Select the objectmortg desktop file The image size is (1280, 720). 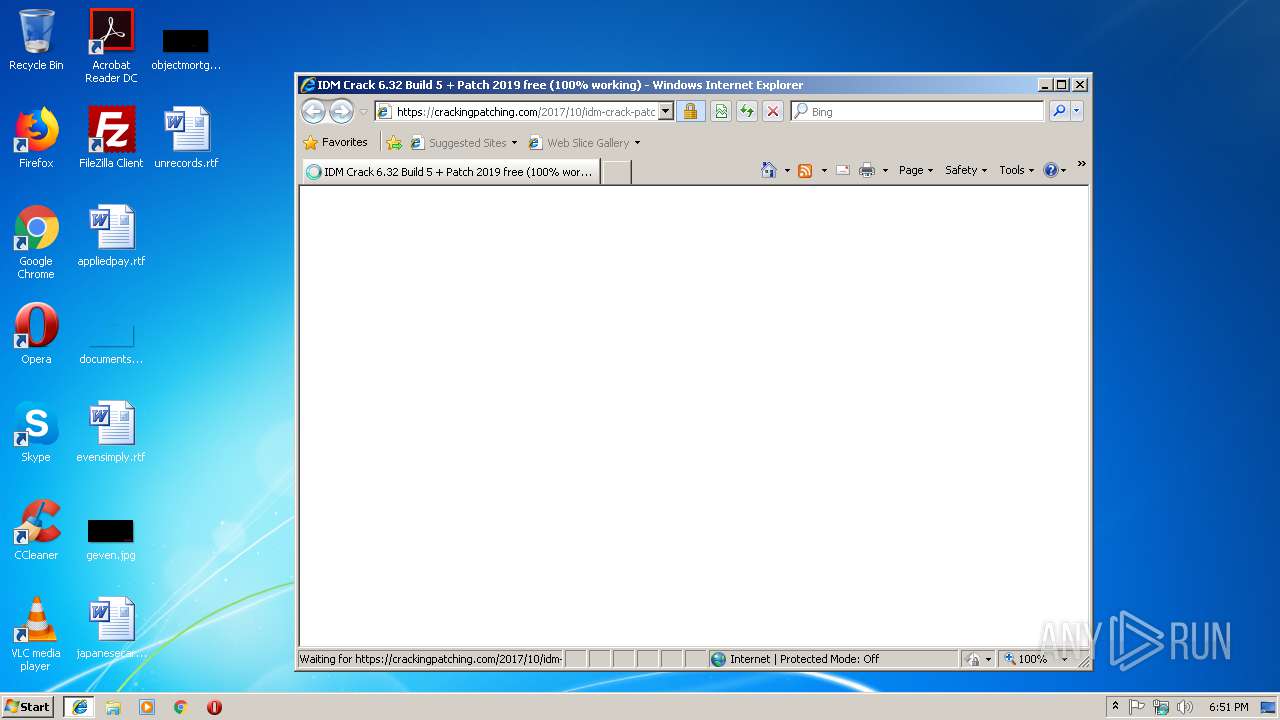tap(186, 46)
